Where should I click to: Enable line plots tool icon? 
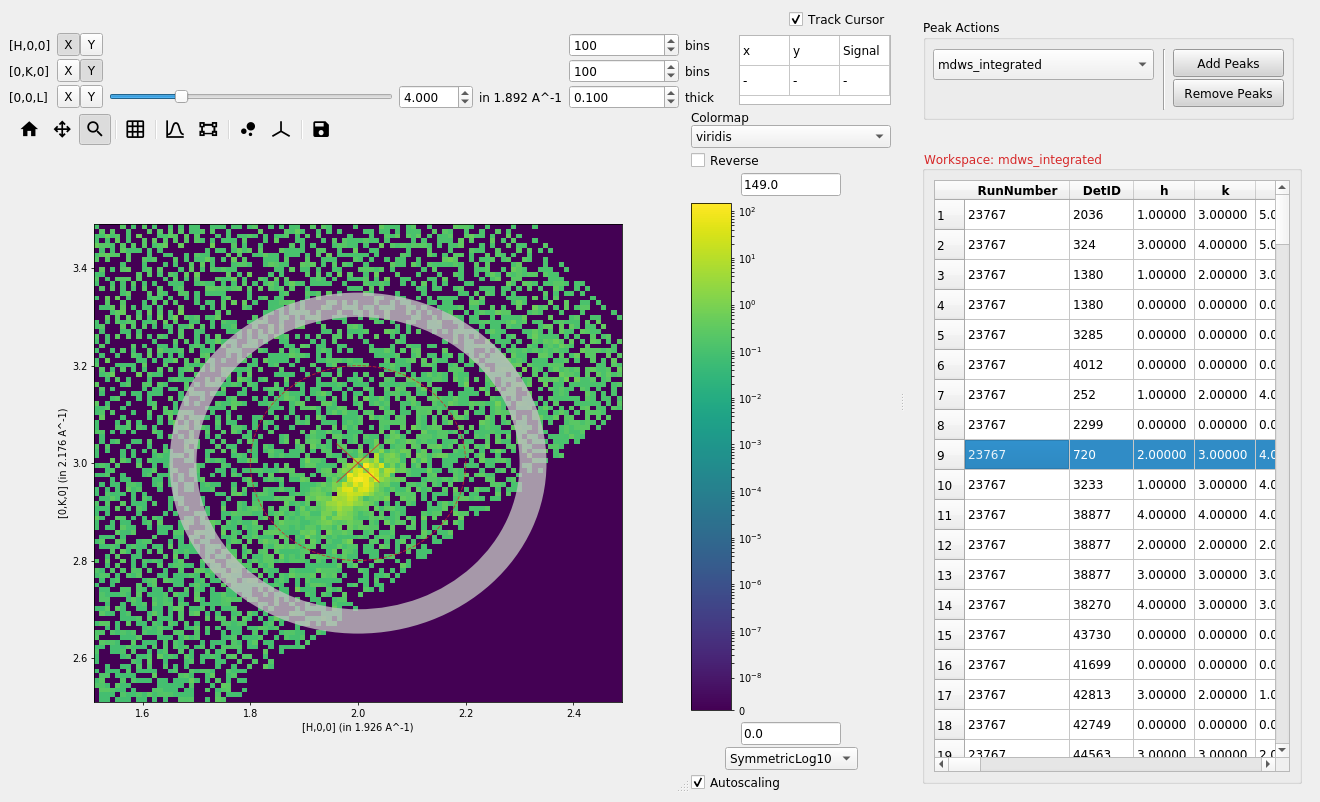175,129
